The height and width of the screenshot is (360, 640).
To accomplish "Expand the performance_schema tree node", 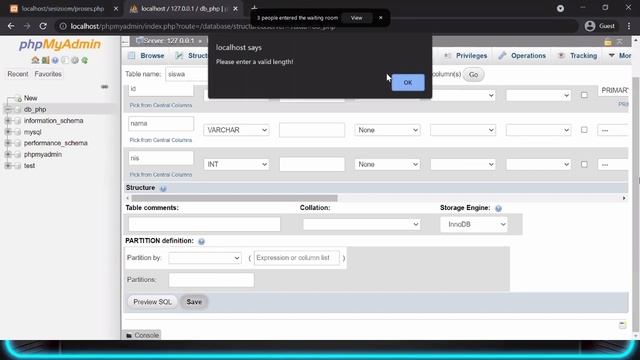I will [8, 143].
